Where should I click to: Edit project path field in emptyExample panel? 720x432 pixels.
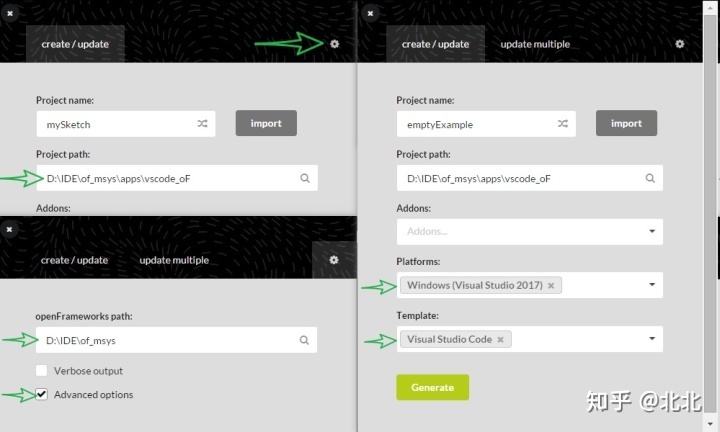(x=529, y=178)
